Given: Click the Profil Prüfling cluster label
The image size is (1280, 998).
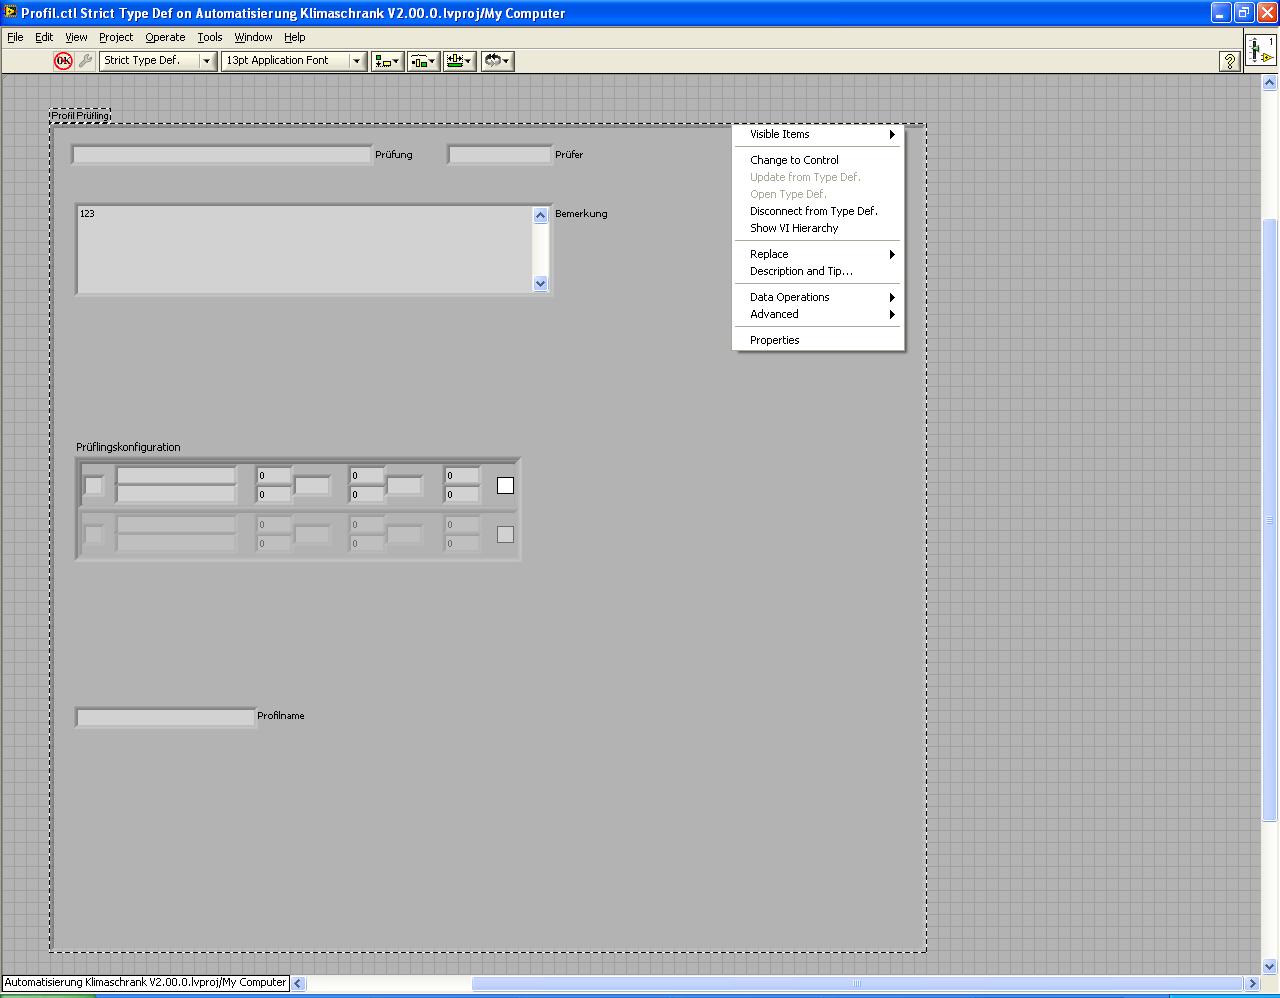Looking at the screenshot, I should click(80, 116).
